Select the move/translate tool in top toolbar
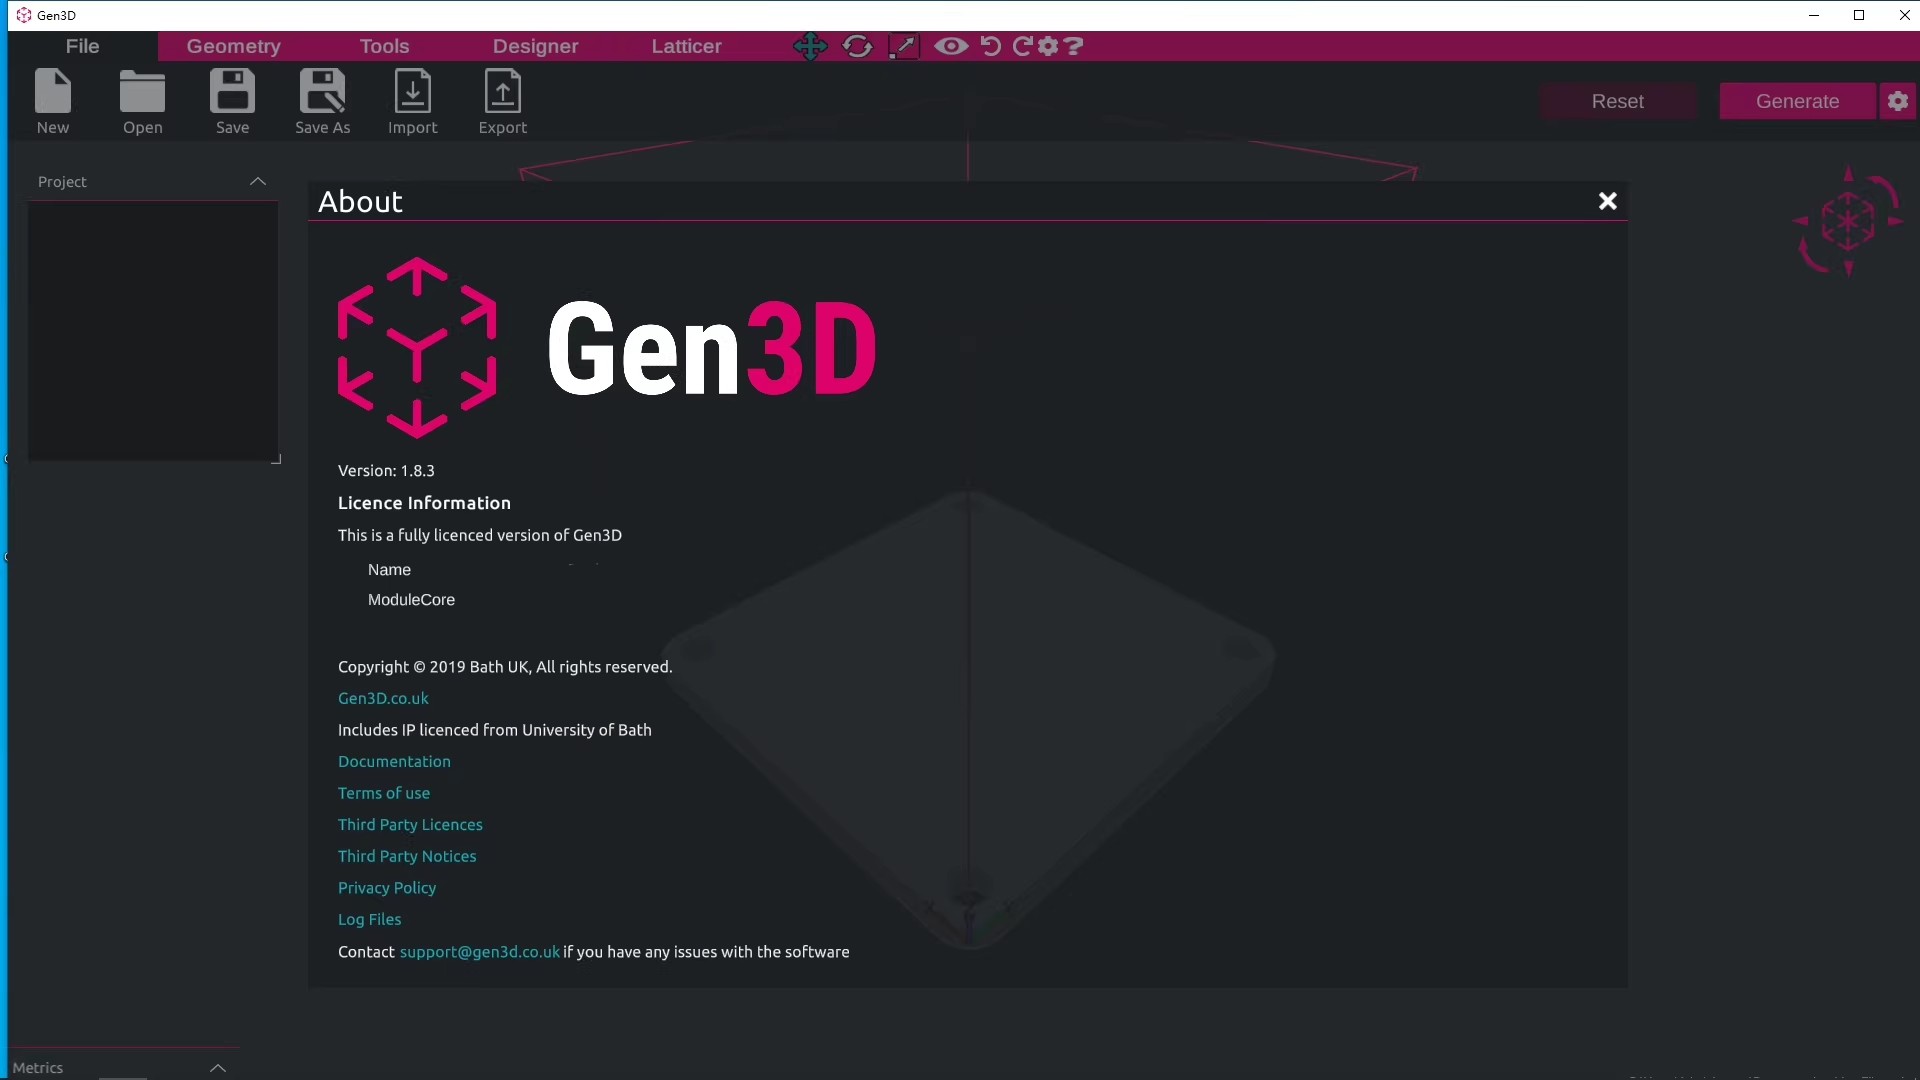Viewport: 1920px width, 1080px height. [810, 46]
